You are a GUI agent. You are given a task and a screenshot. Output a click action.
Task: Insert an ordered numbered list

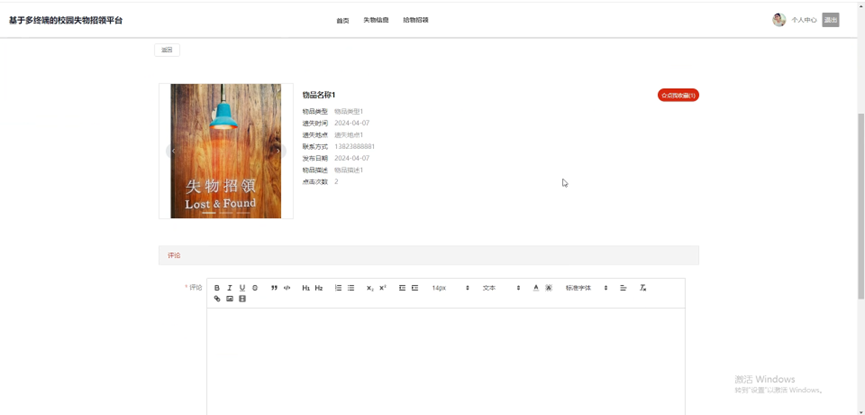338,288
